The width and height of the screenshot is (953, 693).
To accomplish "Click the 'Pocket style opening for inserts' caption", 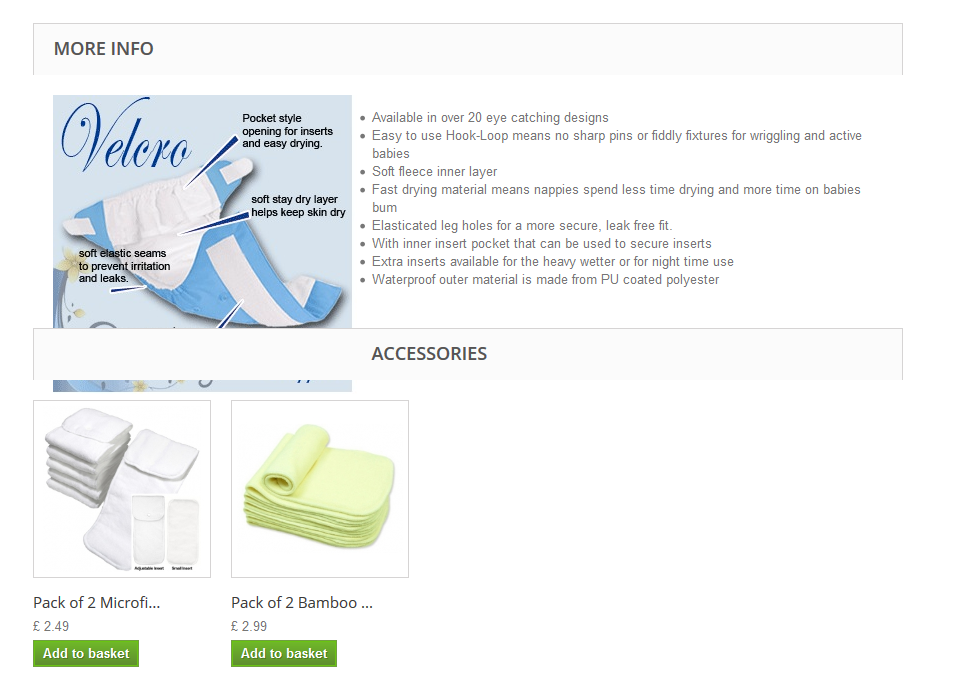I will pos(287,131).
